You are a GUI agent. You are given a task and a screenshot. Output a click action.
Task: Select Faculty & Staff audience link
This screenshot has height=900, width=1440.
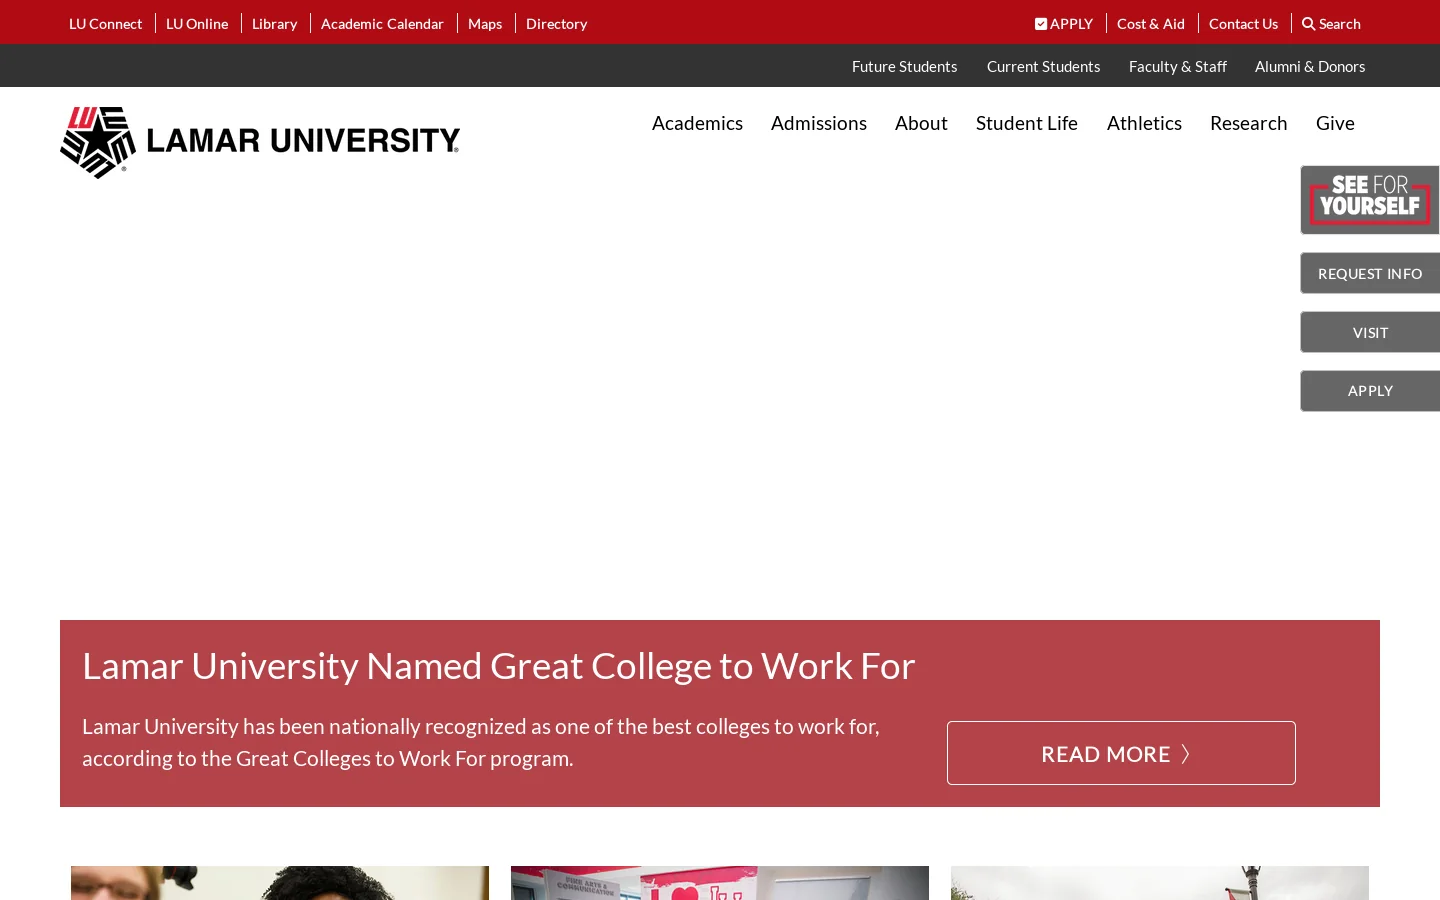[1178, 66]
